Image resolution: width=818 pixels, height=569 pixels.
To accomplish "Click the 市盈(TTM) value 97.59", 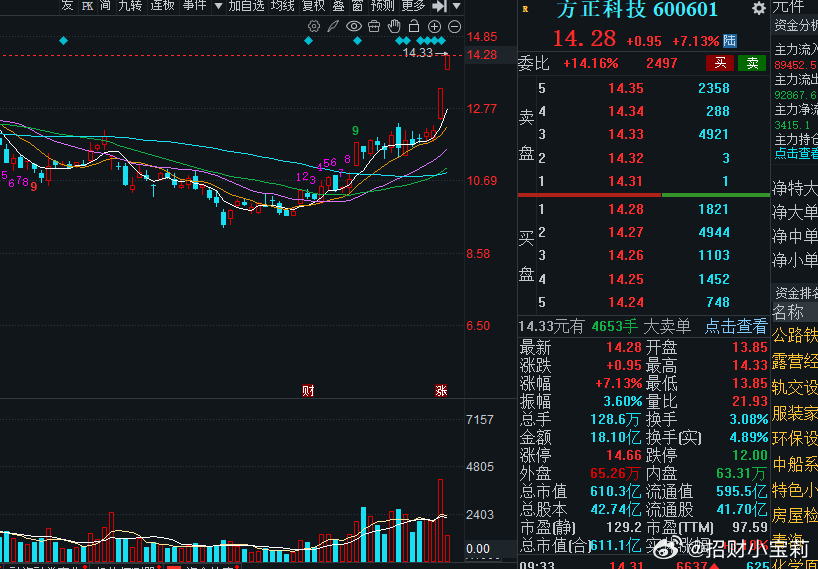I will coord(750,527).
